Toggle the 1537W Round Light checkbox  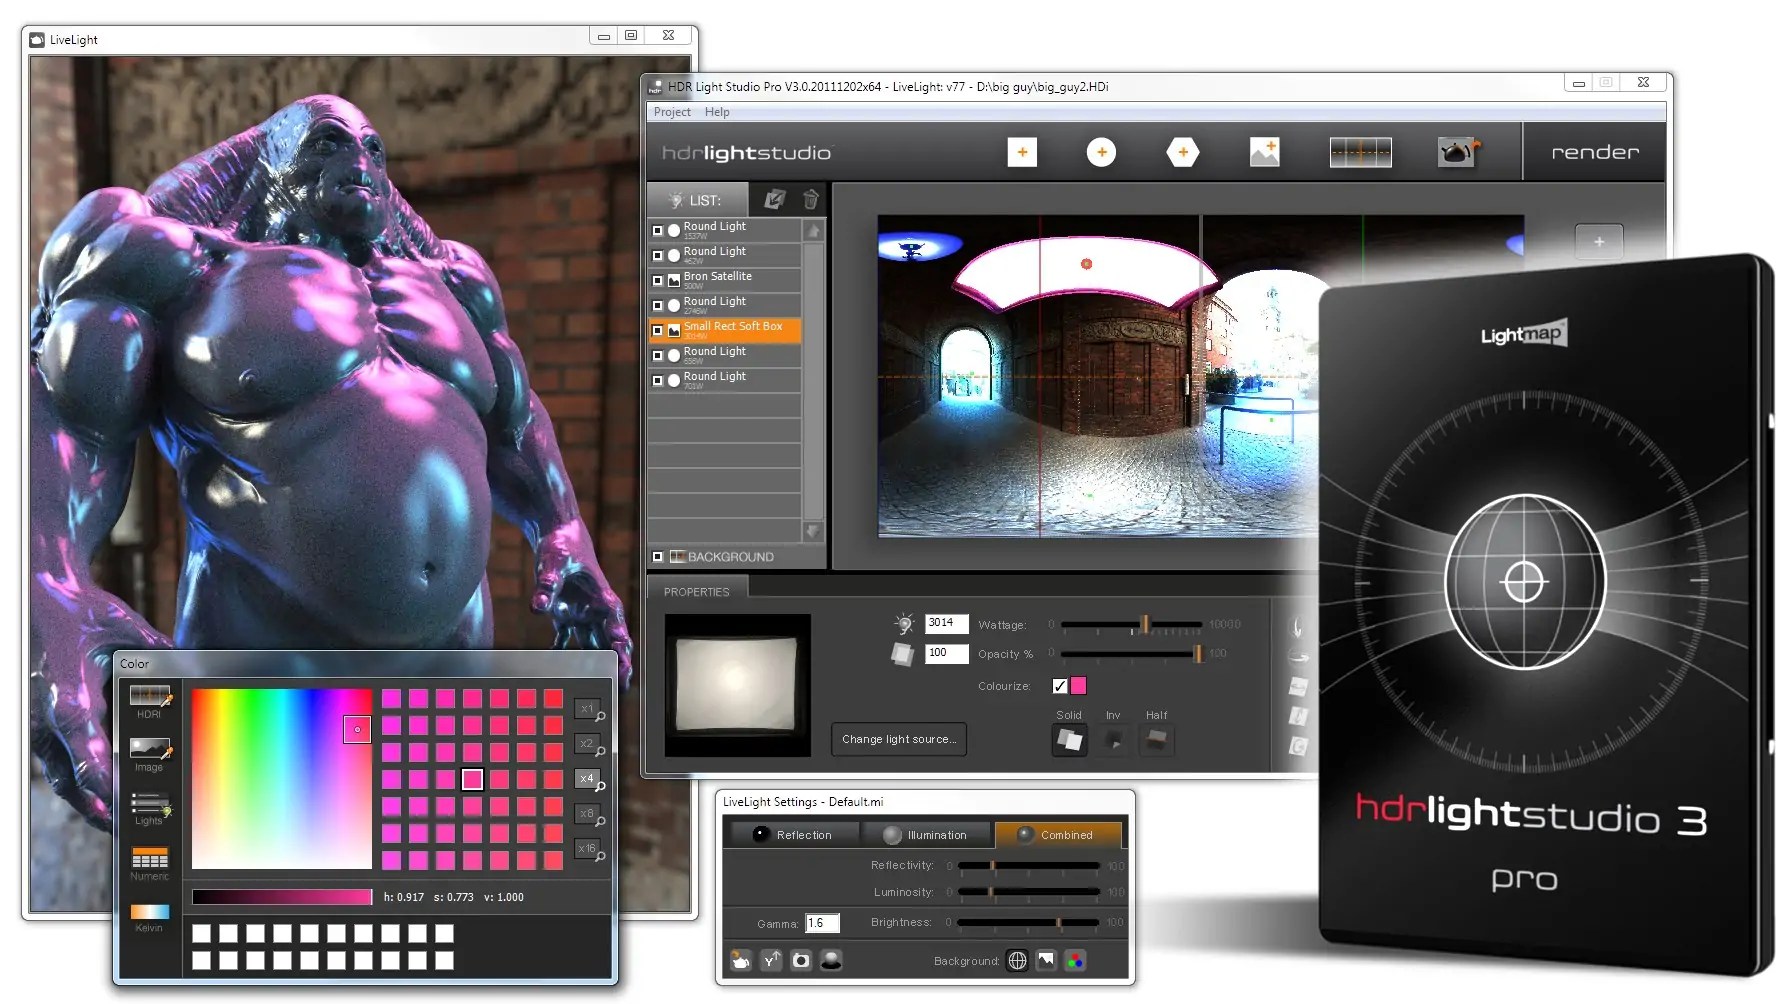658,230
